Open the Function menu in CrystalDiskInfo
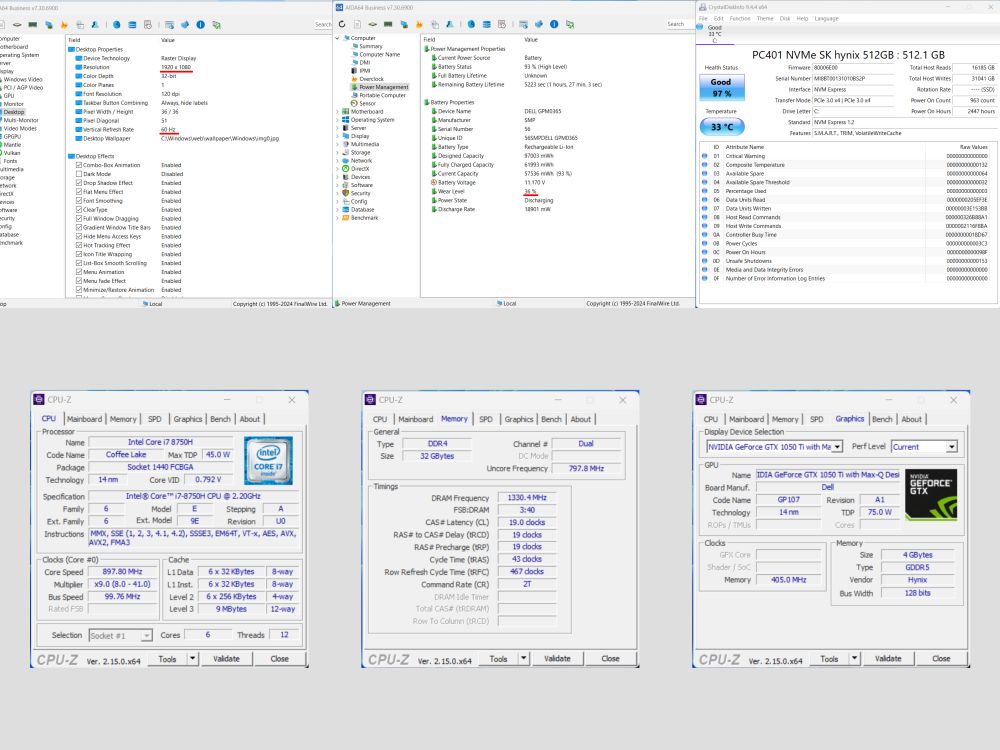The width and height of the screenshot is (1000, 750). [x=739, y=18]
